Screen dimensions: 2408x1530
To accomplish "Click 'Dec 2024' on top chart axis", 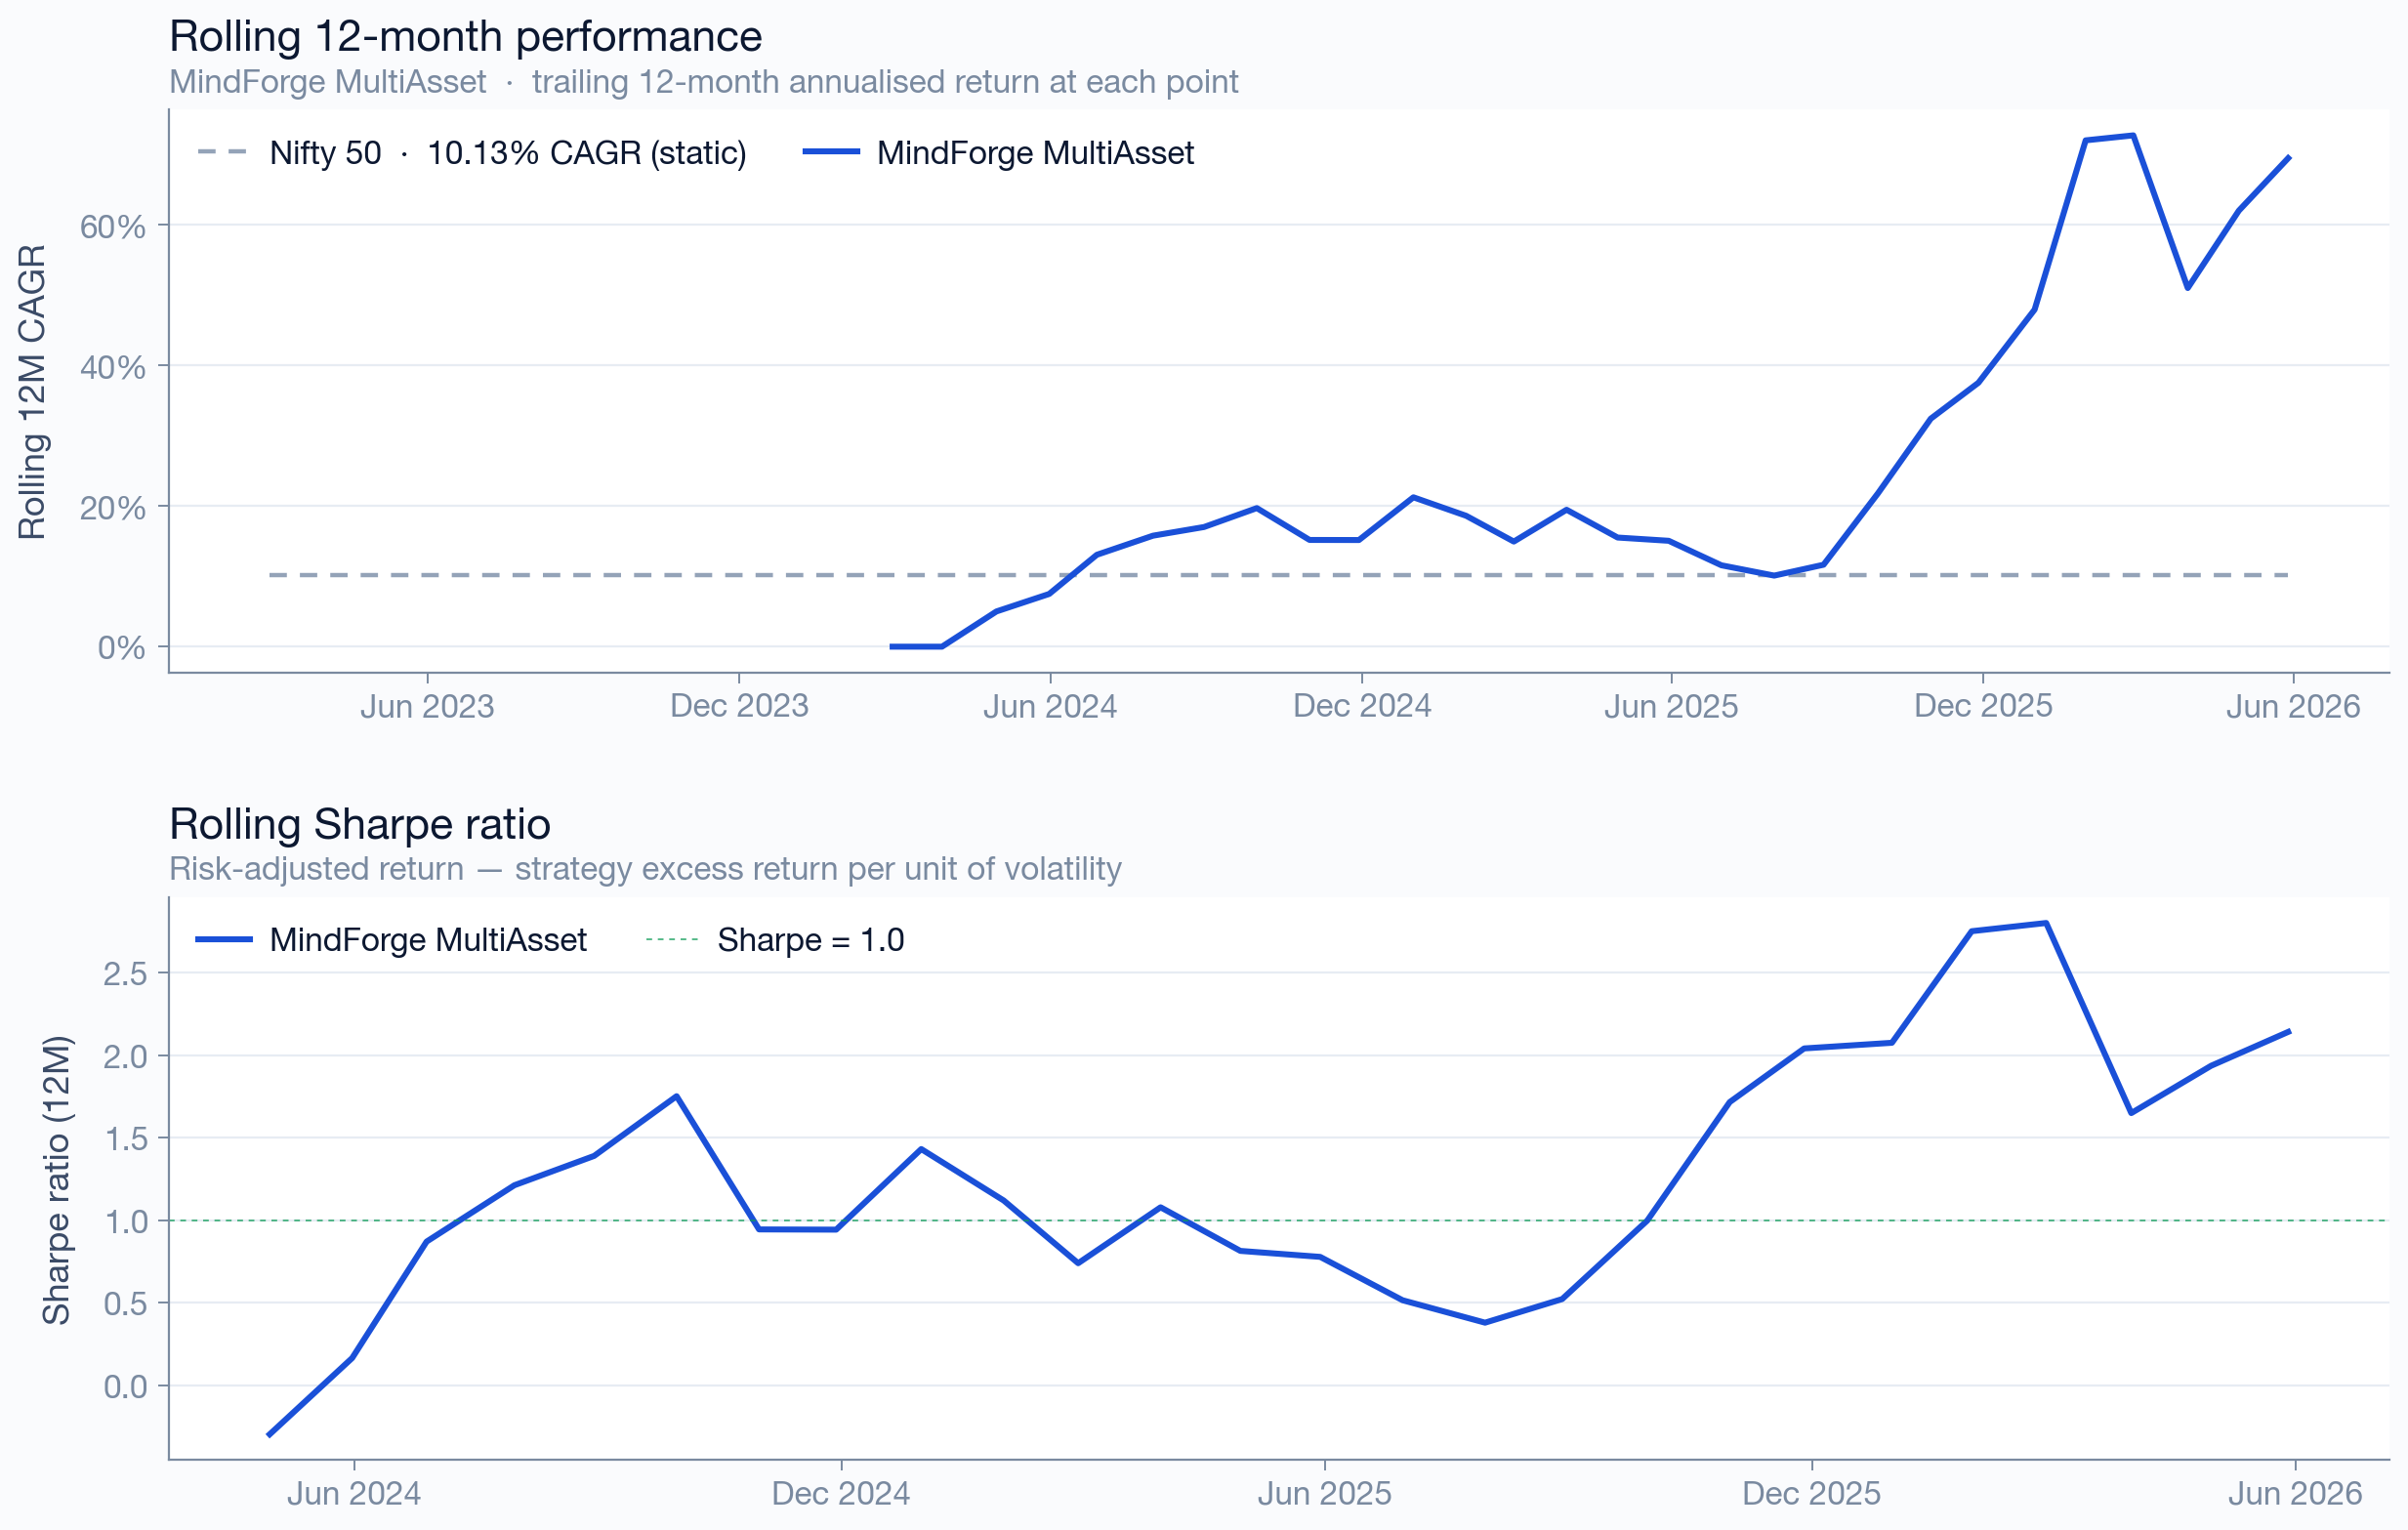I will point(1362,706).
